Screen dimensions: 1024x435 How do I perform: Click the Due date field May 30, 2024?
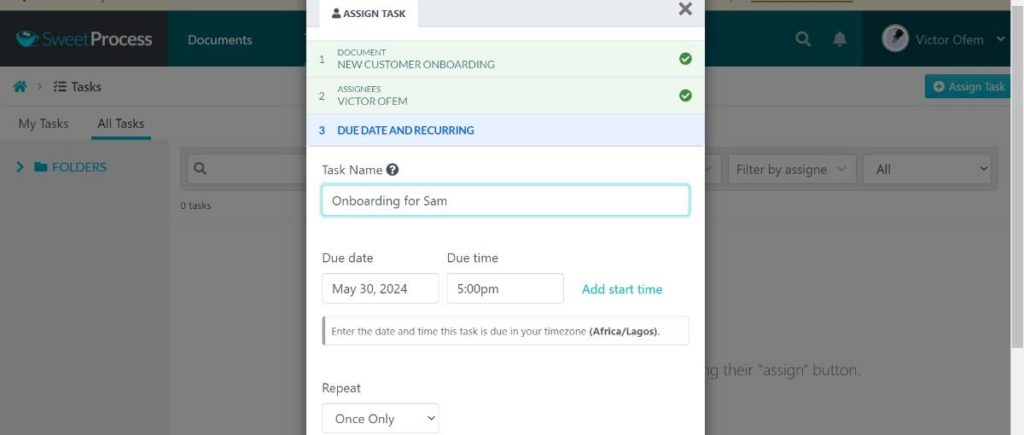point(380,289)
